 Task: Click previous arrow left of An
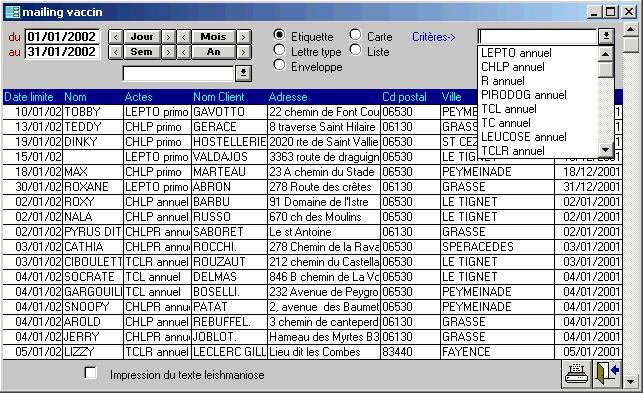pos(184,52)
